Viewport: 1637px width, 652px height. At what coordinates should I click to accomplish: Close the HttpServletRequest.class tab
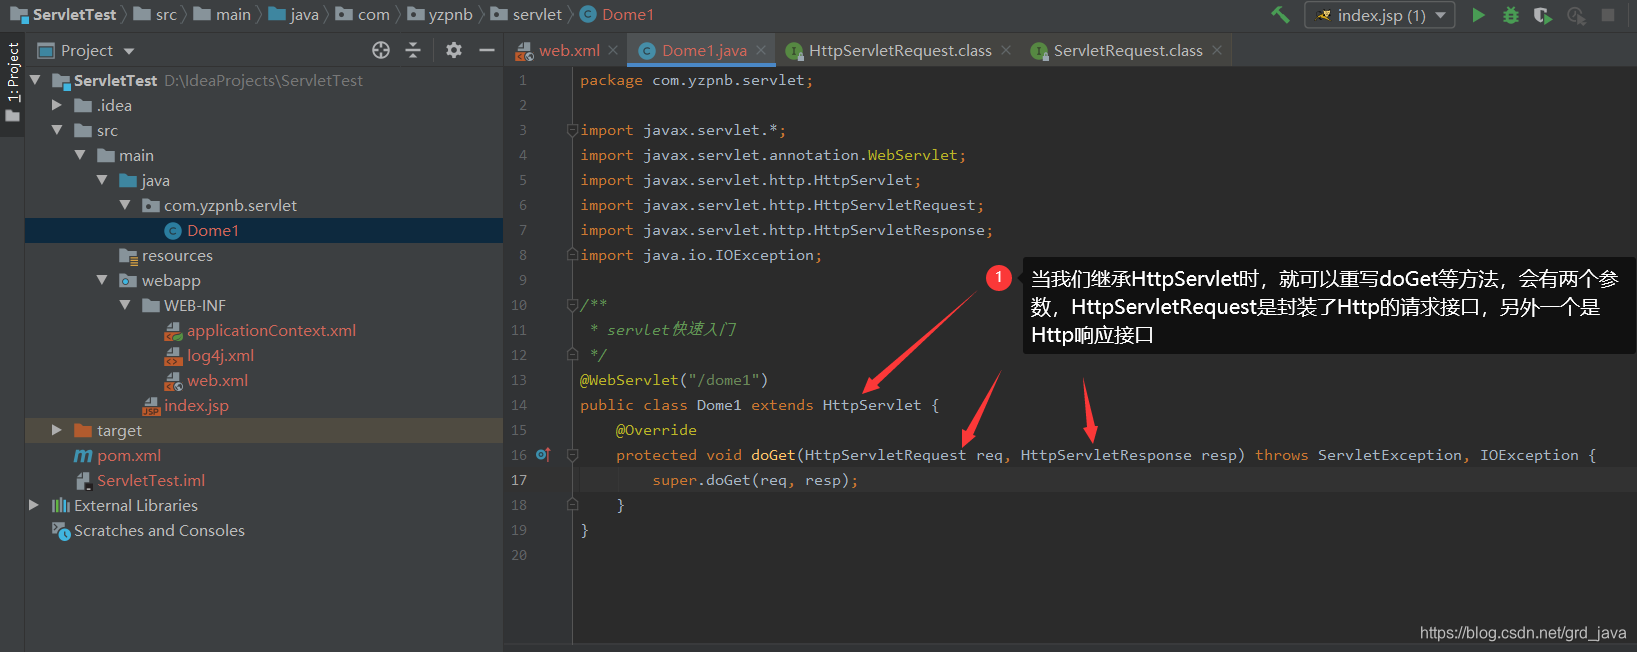click(x=1006, y=50)
